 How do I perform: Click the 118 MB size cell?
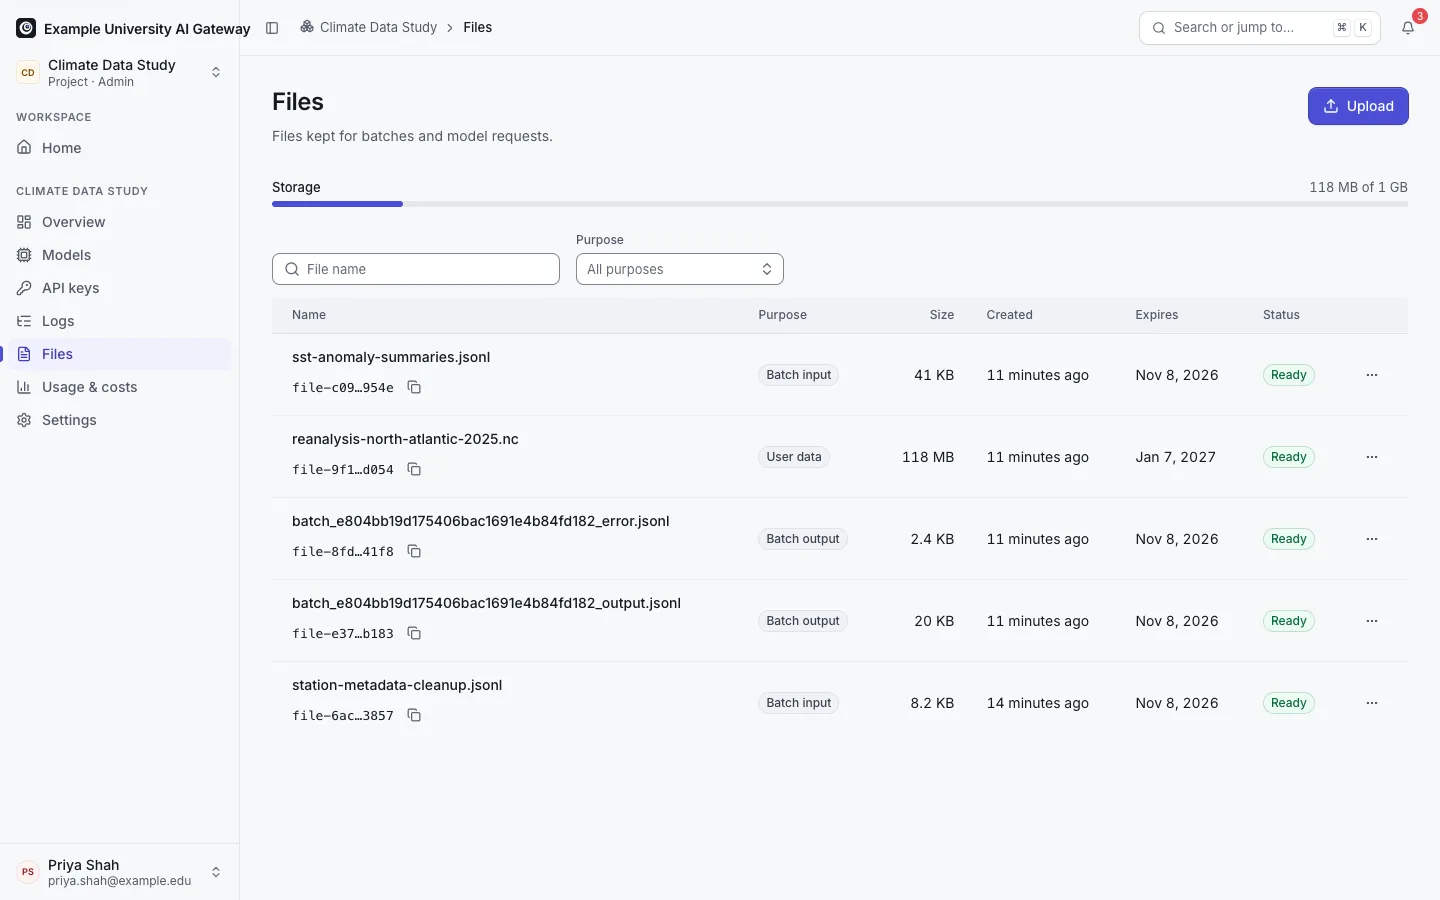pyautogui.click(x=928, y=457)
